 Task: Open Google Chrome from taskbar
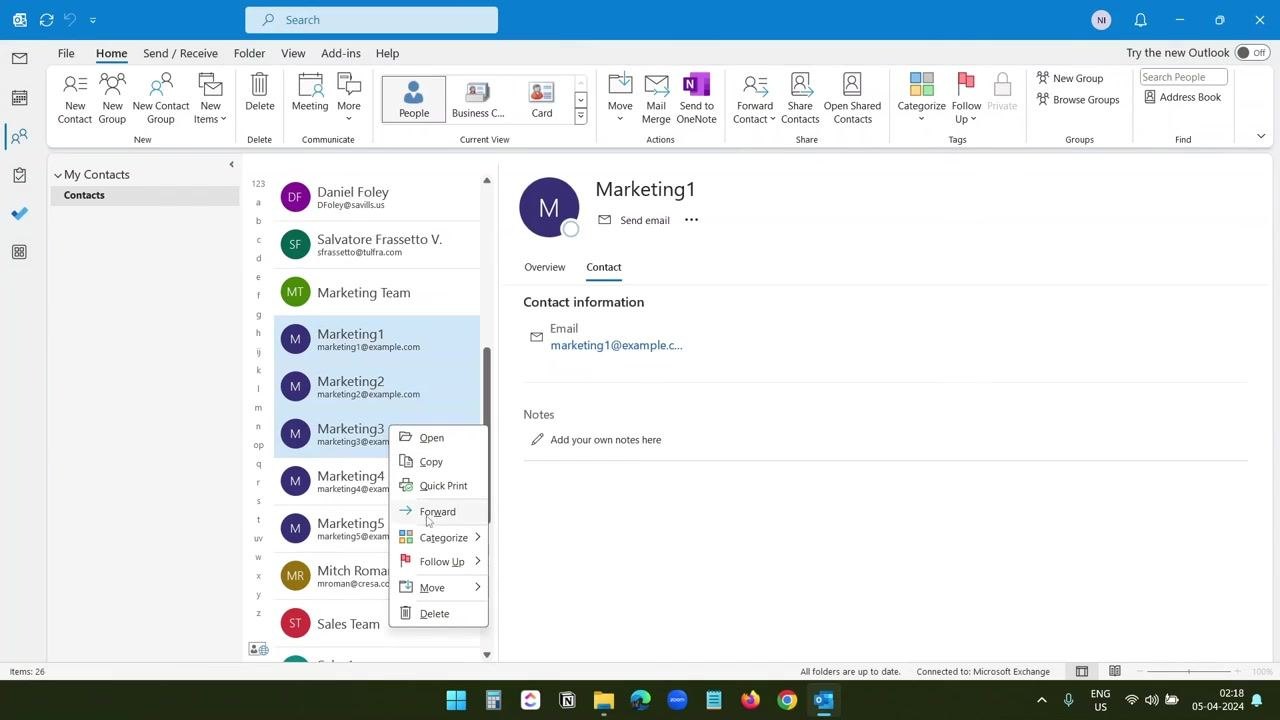787,700
